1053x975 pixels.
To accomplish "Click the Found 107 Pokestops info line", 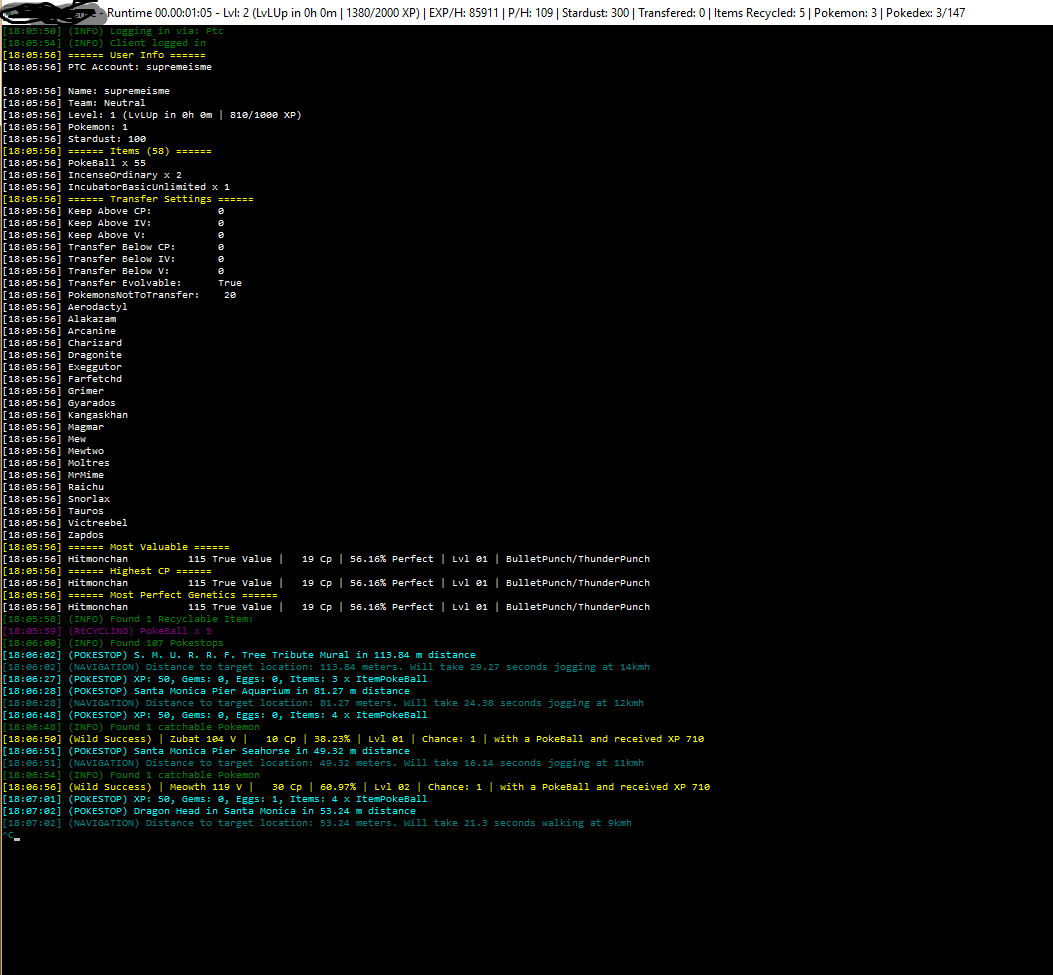I will pyautogui.click(x=146, y=643).
